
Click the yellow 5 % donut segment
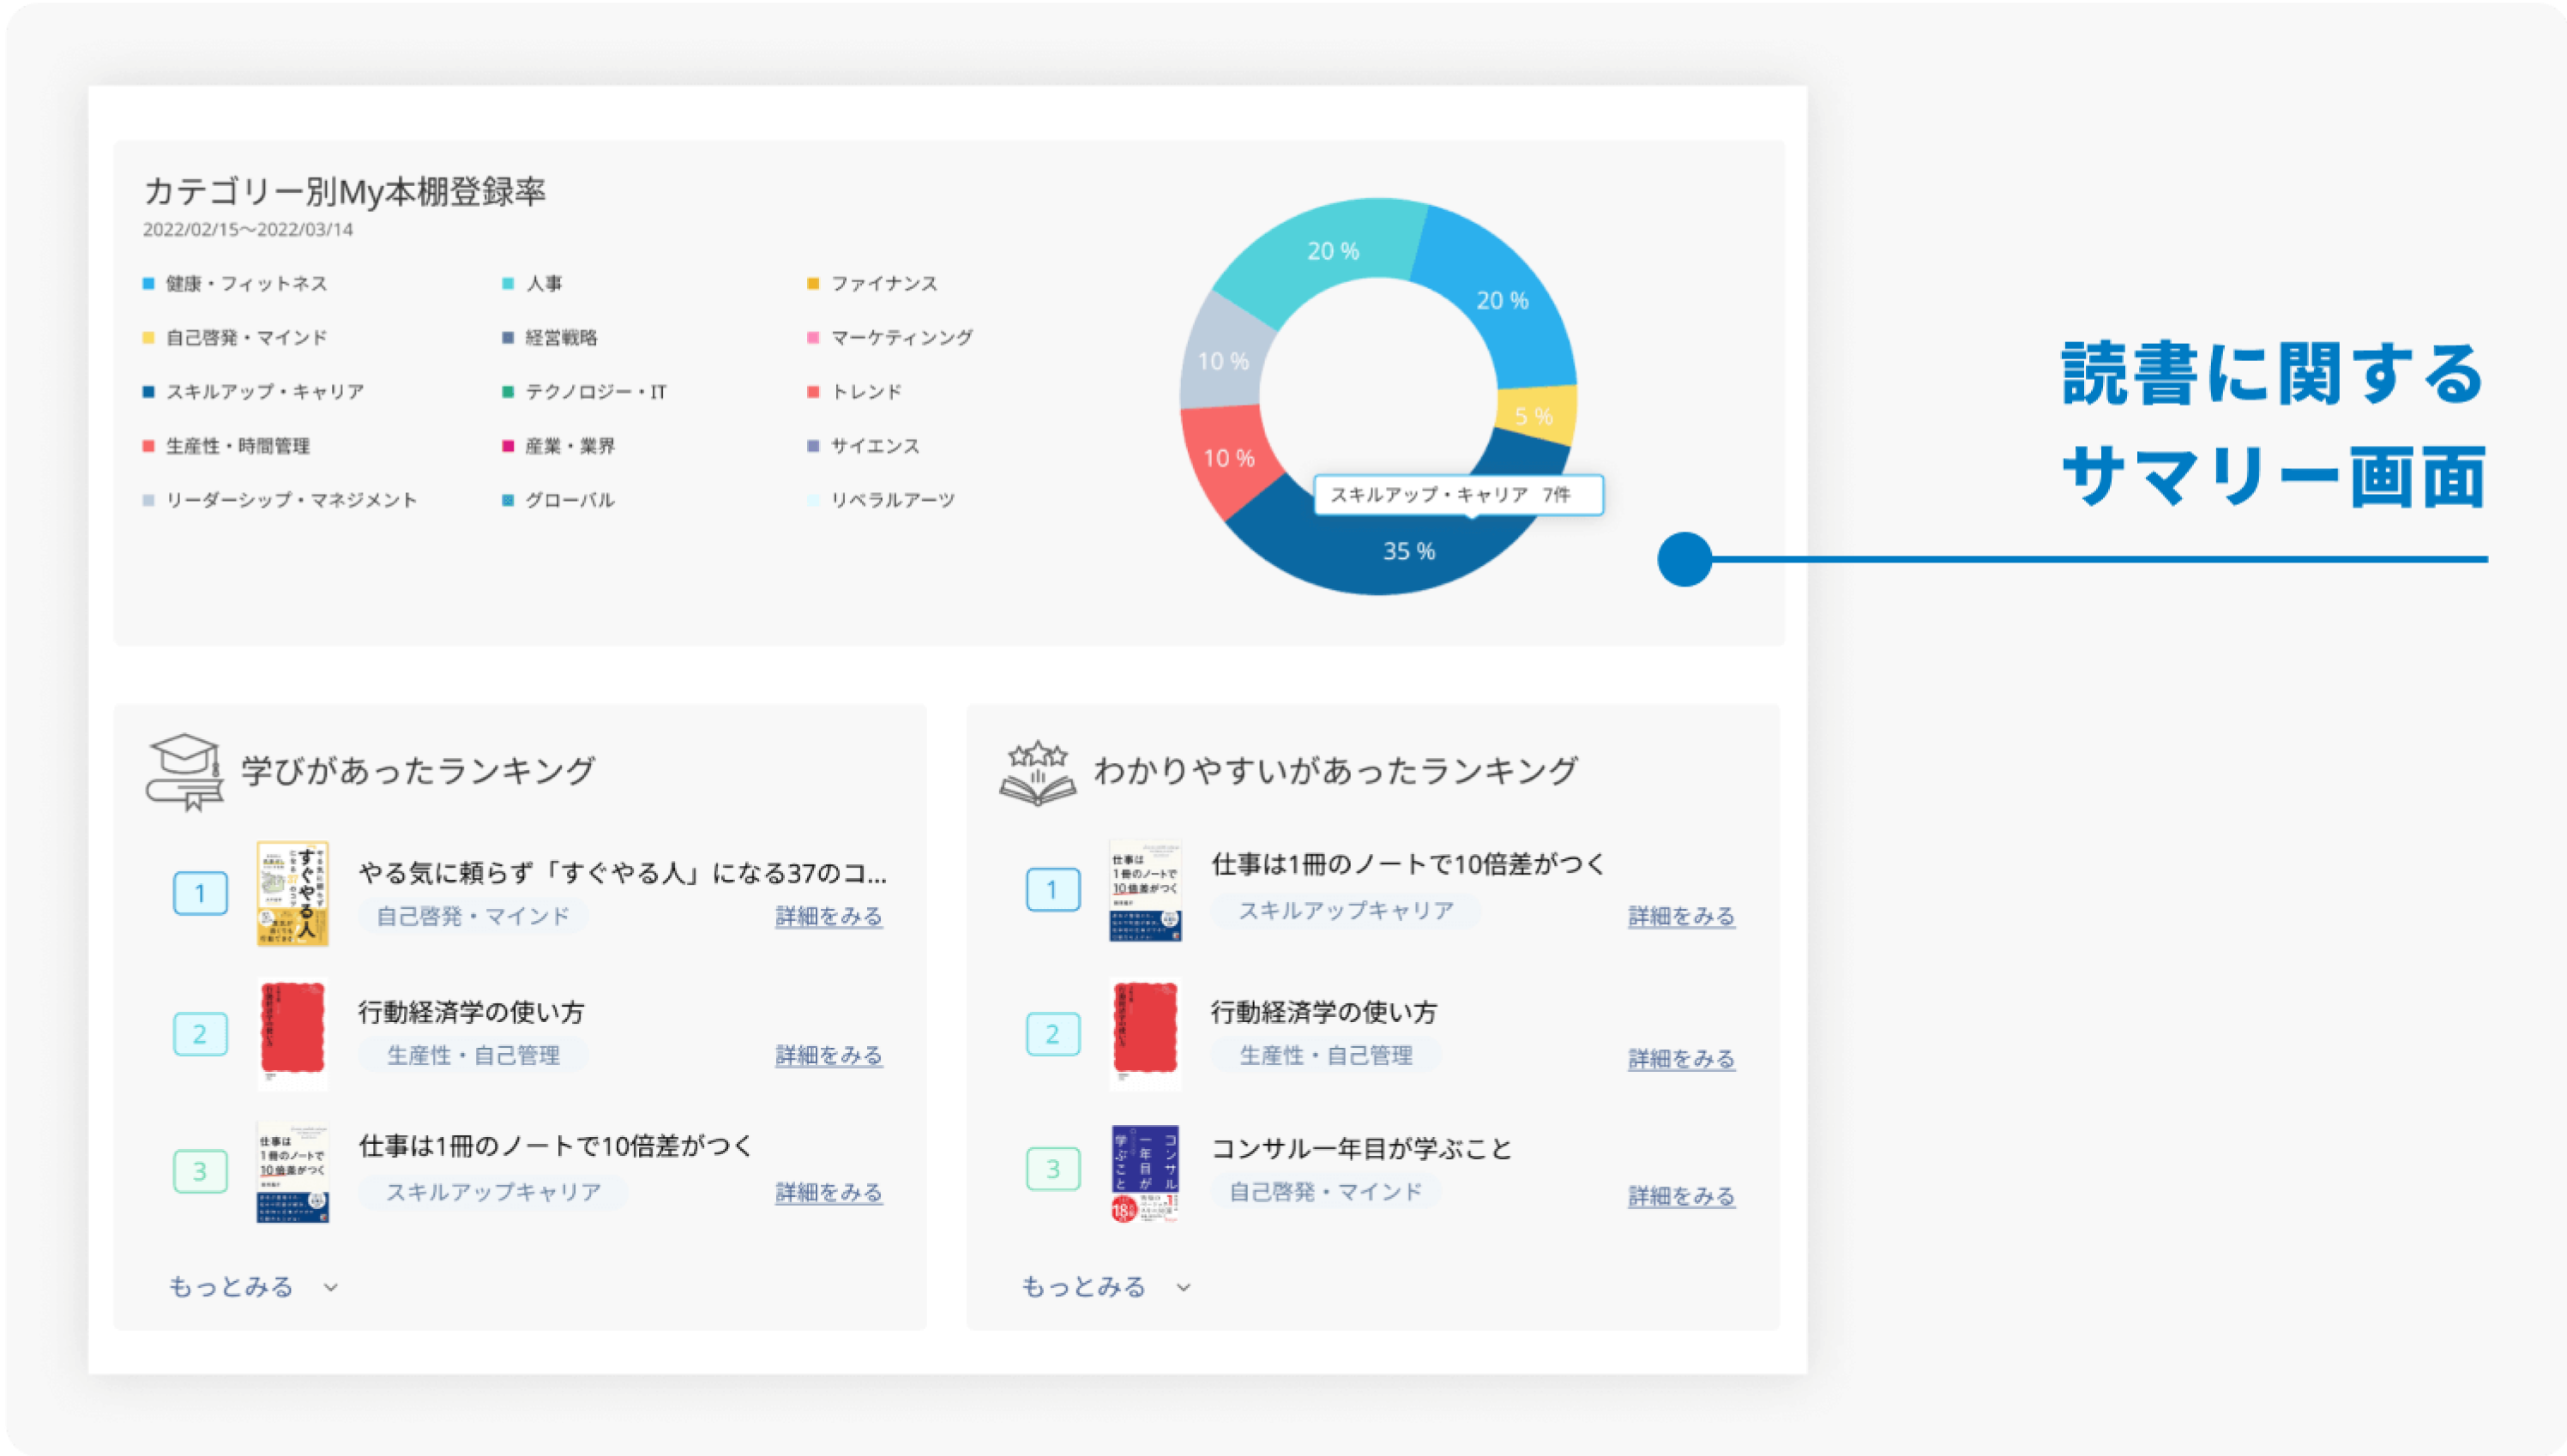1534,415
